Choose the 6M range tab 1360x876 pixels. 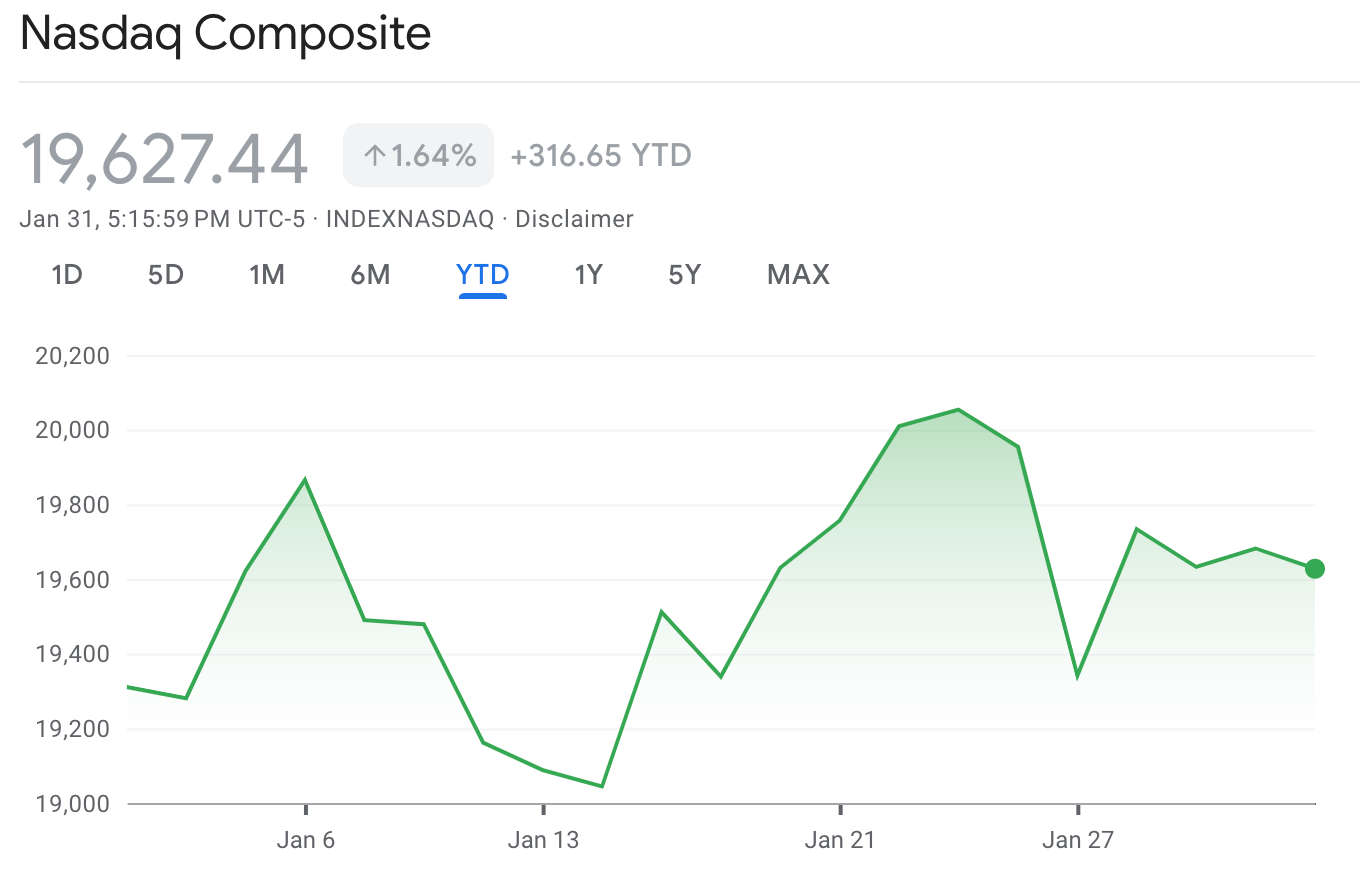pyautogui.click(x=370, y=274)
